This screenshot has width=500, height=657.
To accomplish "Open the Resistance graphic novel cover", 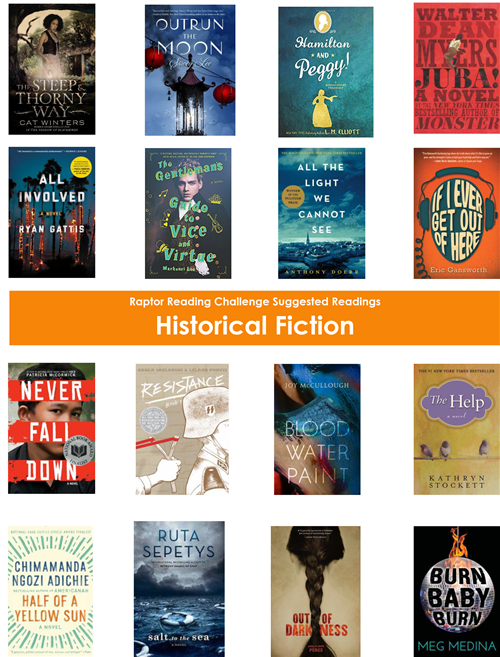I will coord(182,429).
